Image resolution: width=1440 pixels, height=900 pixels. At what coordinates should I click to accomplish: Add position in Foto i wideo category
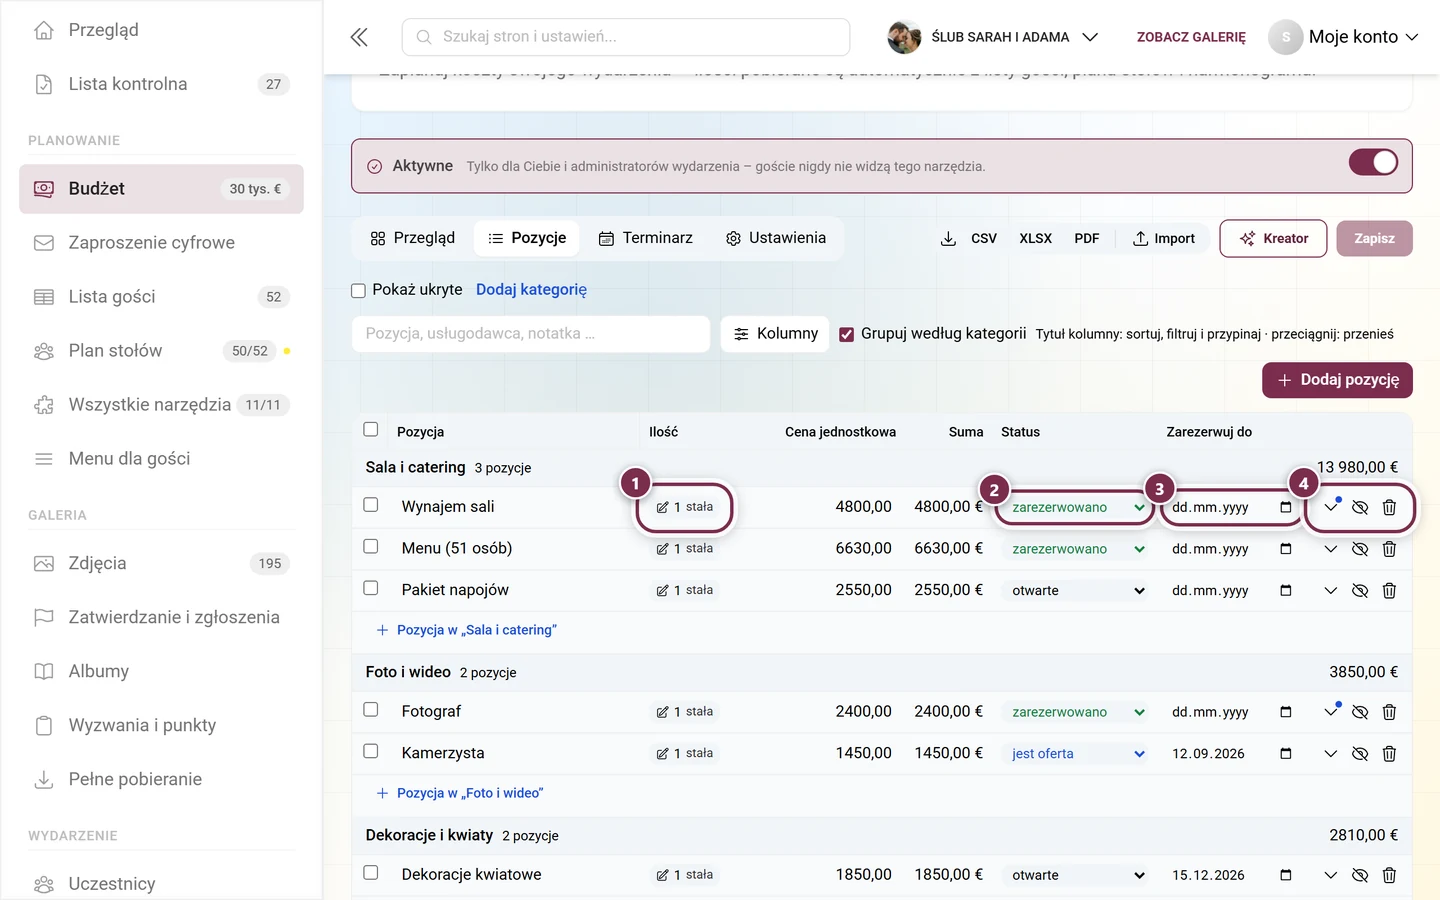point(460,793)
